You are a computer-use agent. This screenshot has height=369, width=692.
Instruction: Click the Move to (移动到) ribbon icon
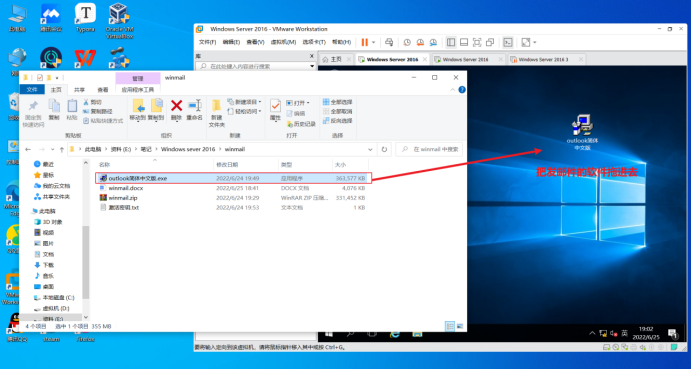(139, 105)
